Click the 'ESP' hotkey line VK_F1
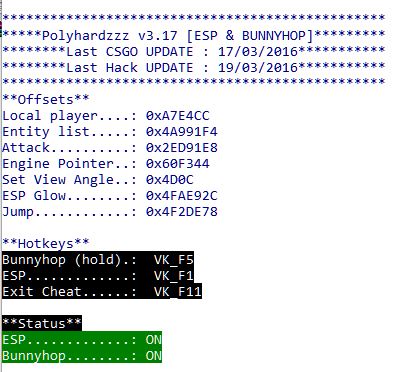The image size is (404, 372). [98, 275]
